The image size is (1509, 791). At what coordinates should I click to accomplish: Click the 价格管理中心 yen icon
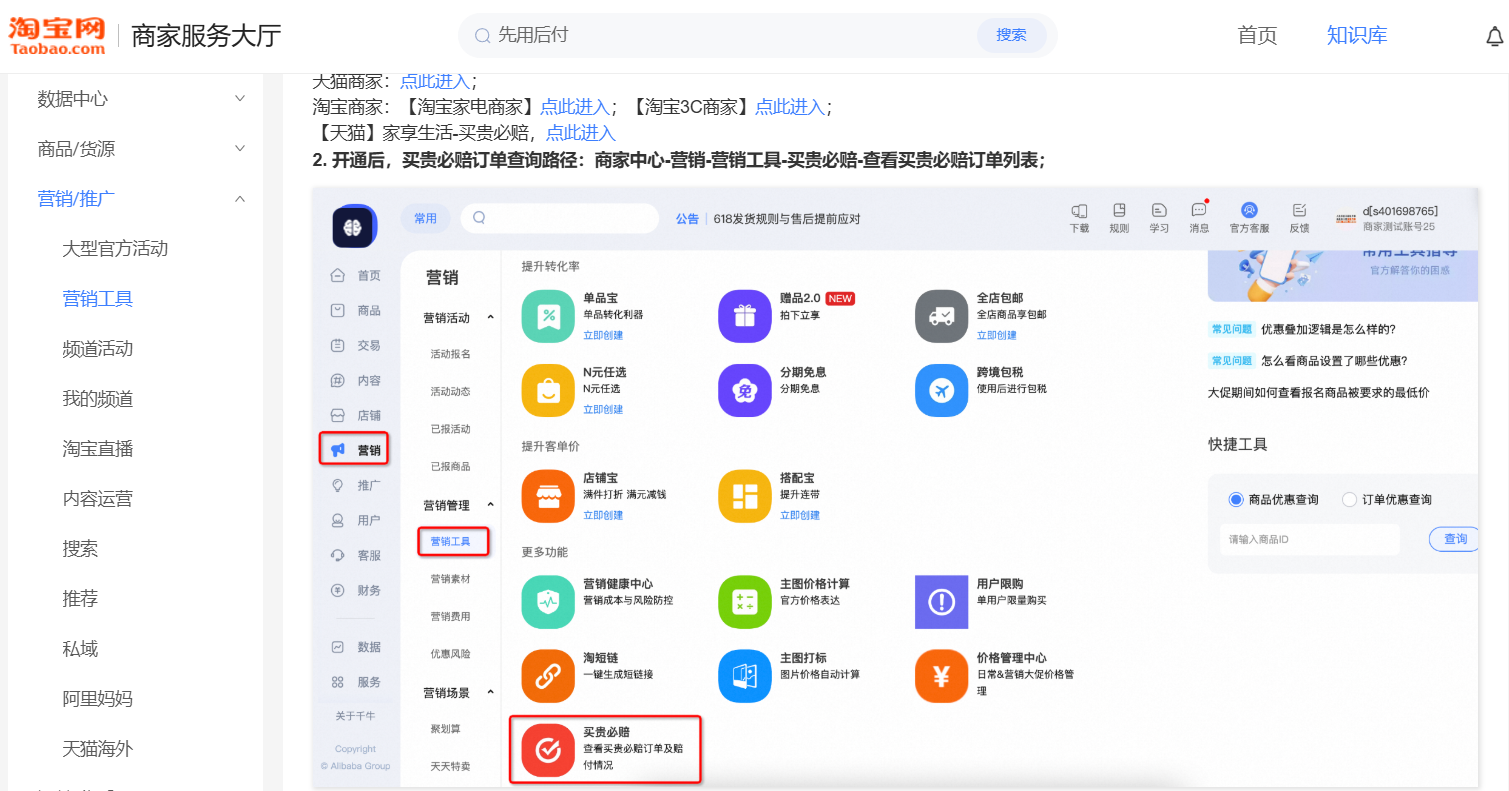click(941, 676)
